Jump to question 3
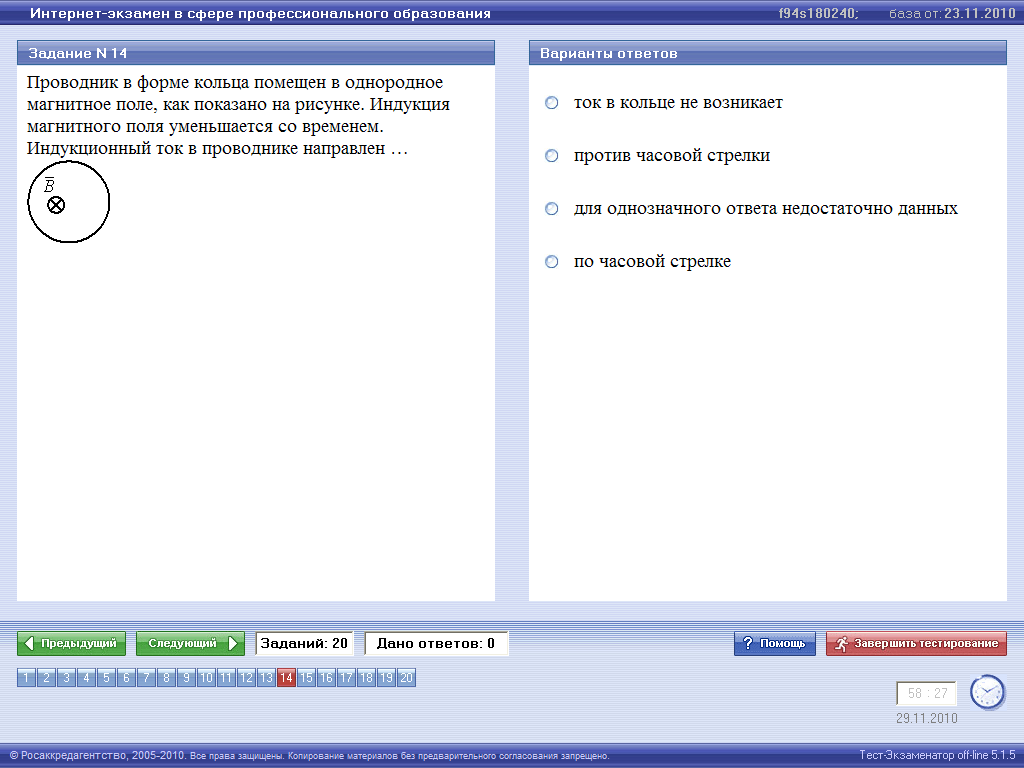The width and height of the screenshot is (1024, 768). 66,677
